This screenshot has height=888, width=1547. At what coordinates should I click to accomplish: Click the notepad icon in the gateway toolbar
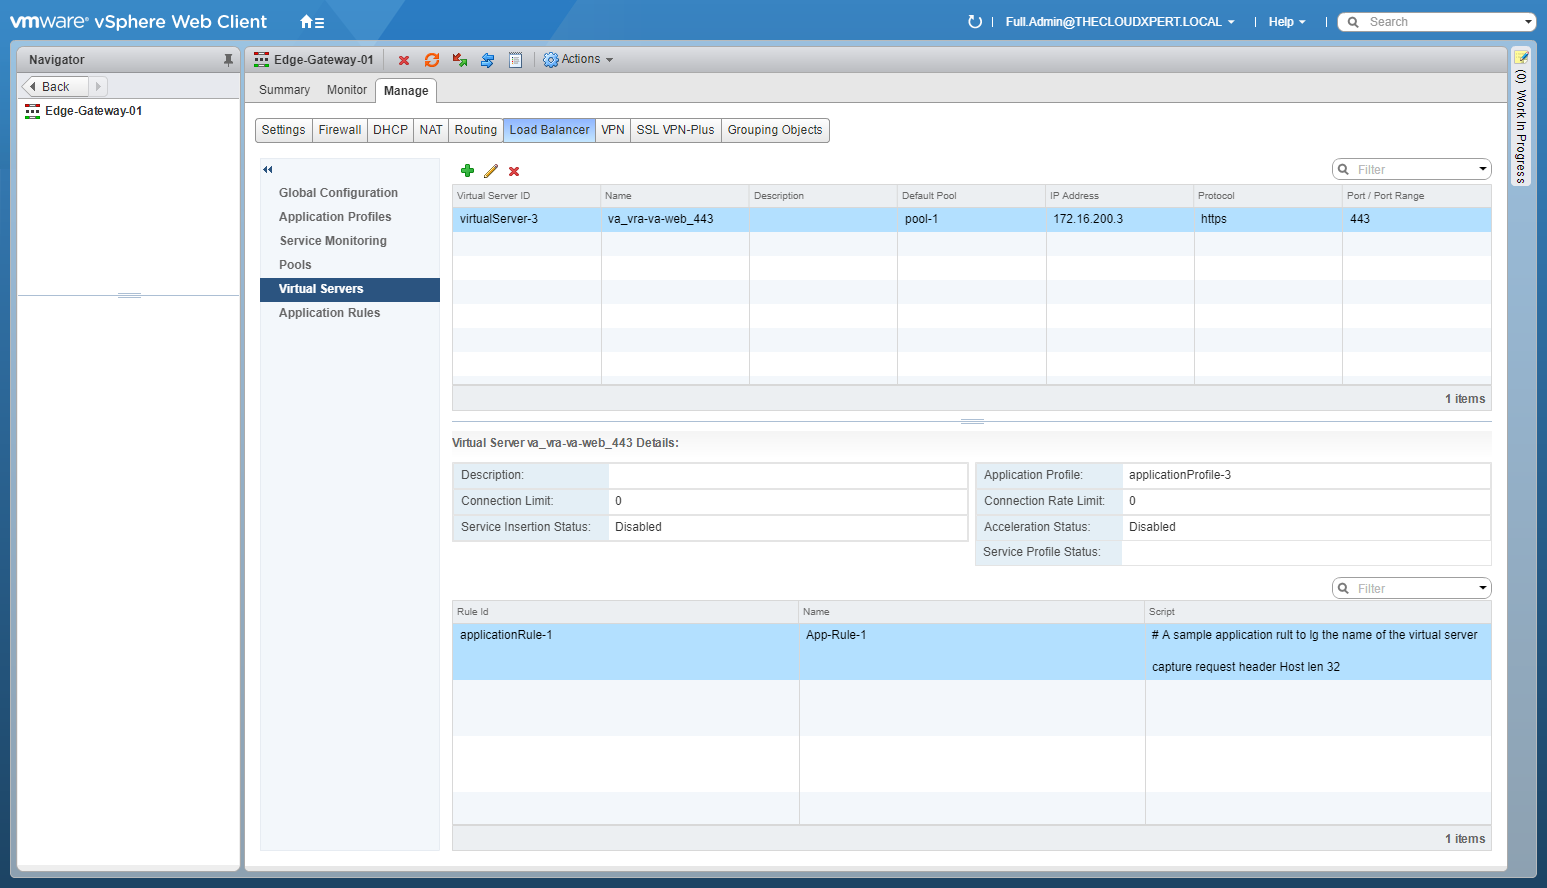pyautogui.click(x=515, y=60)
